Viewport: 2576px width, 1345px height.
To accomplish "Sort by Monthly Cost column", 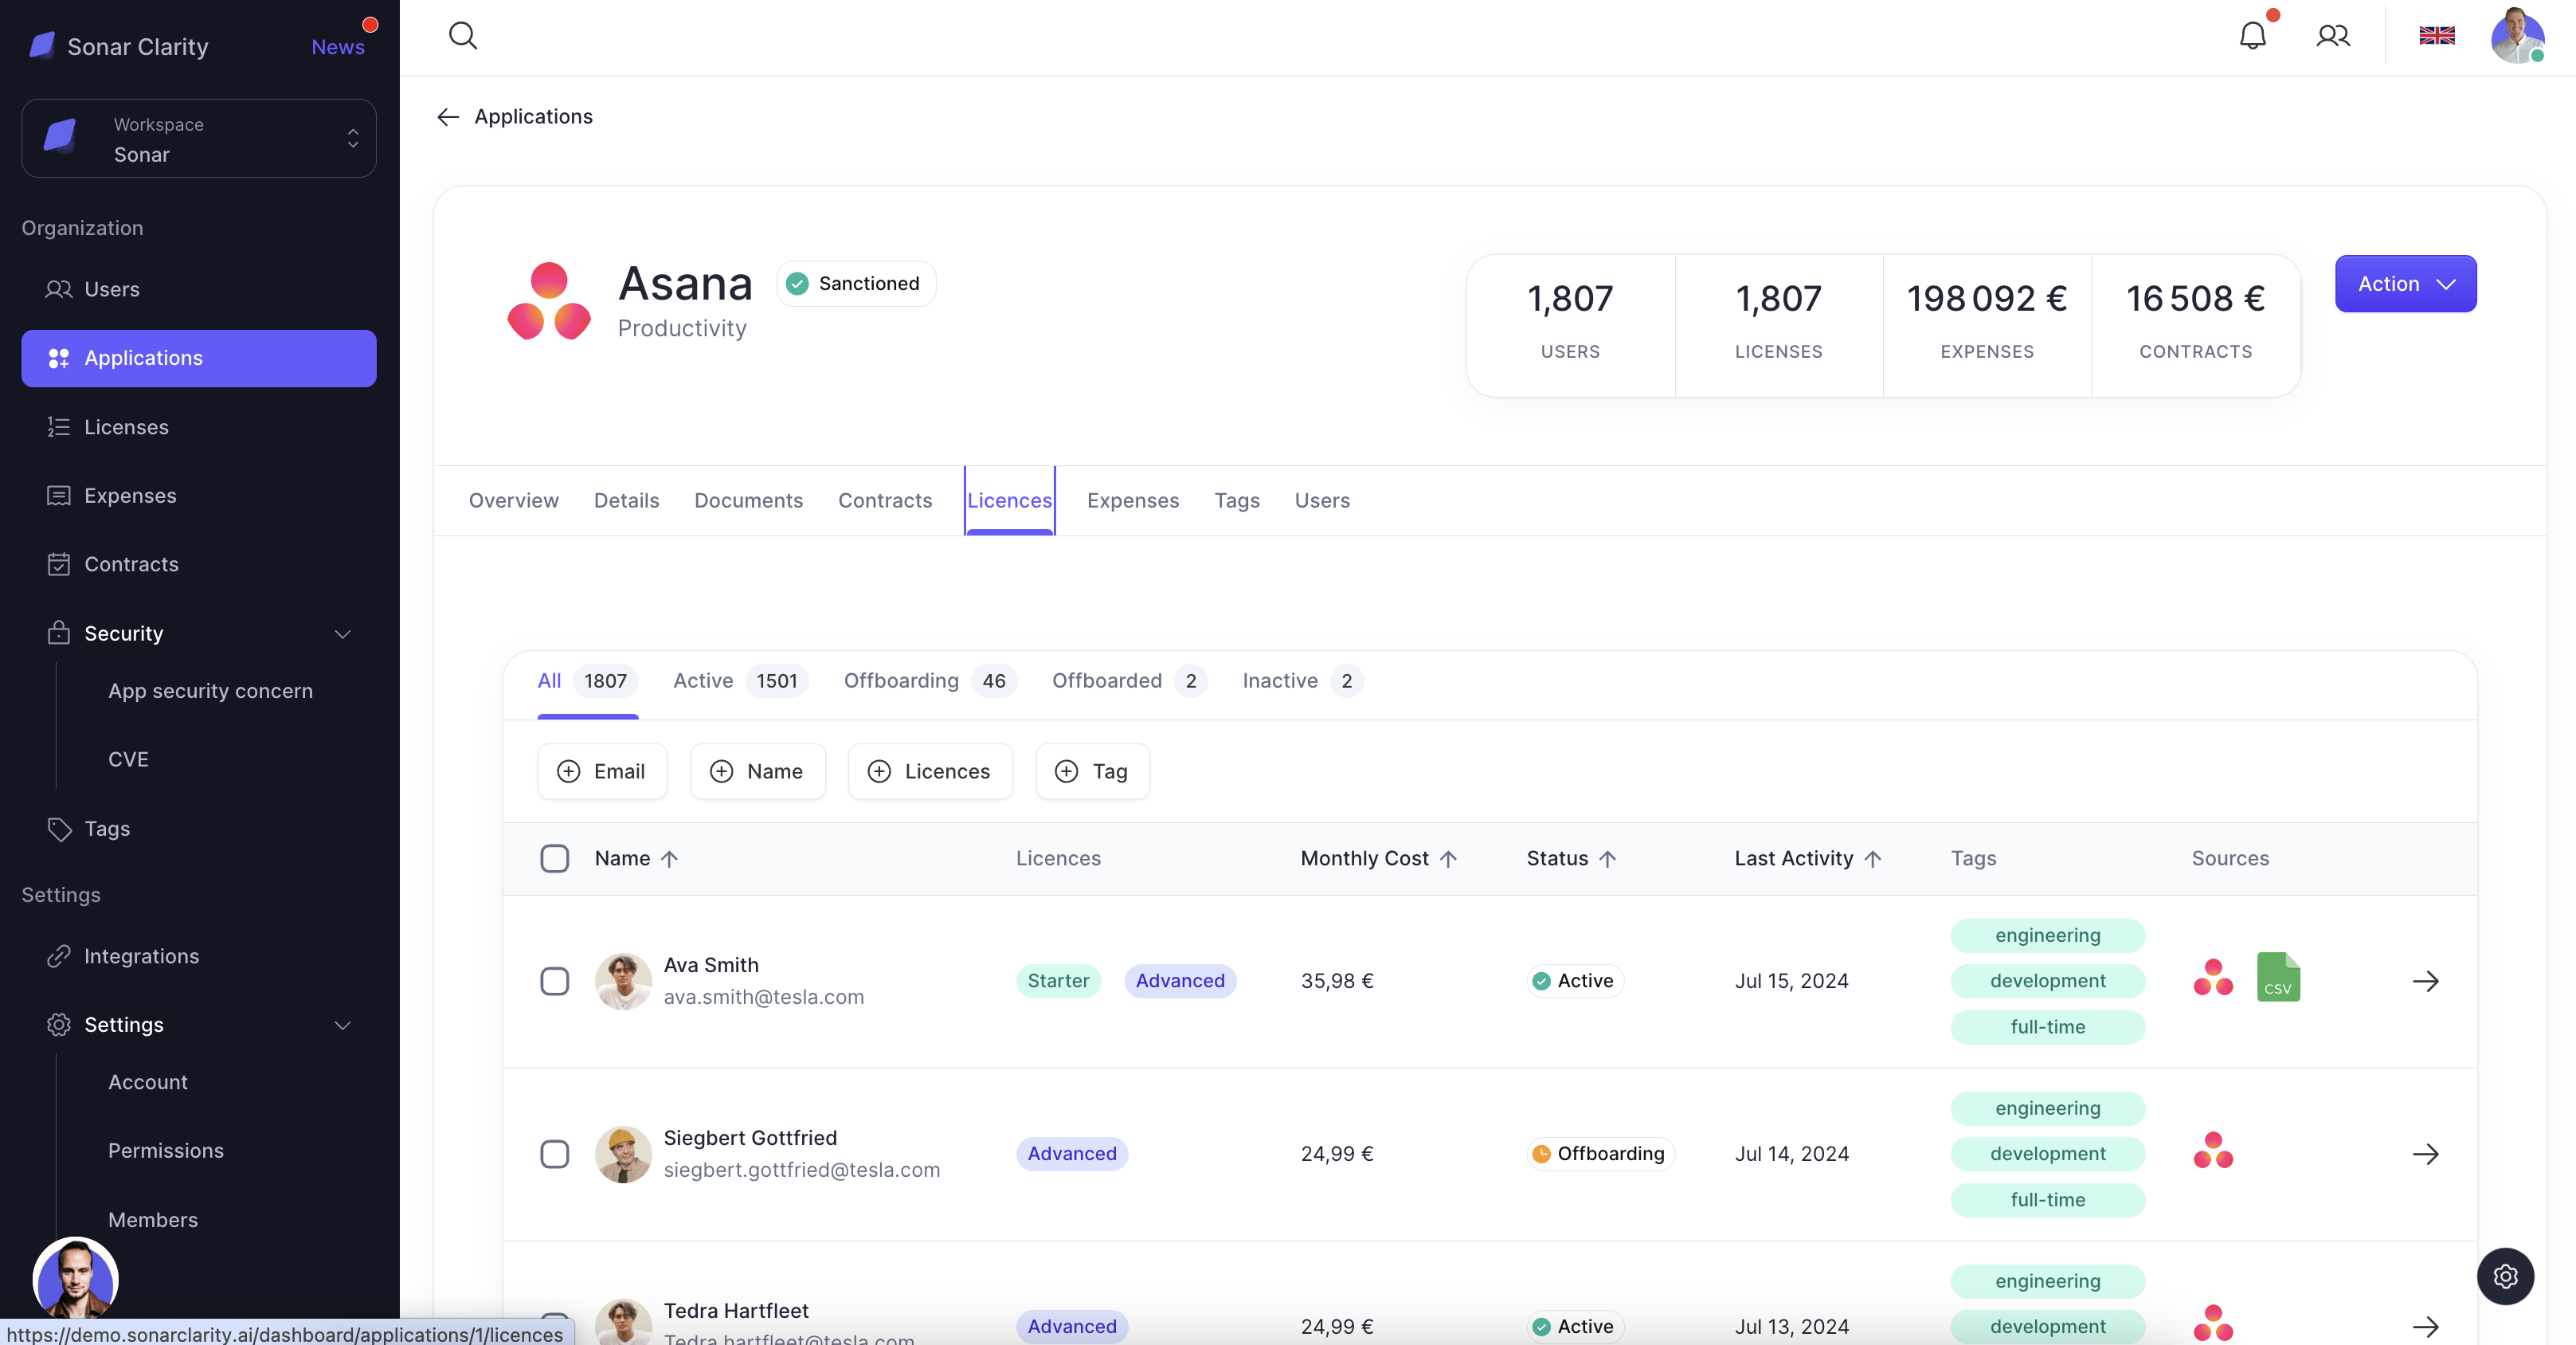I will (1379, 859).
